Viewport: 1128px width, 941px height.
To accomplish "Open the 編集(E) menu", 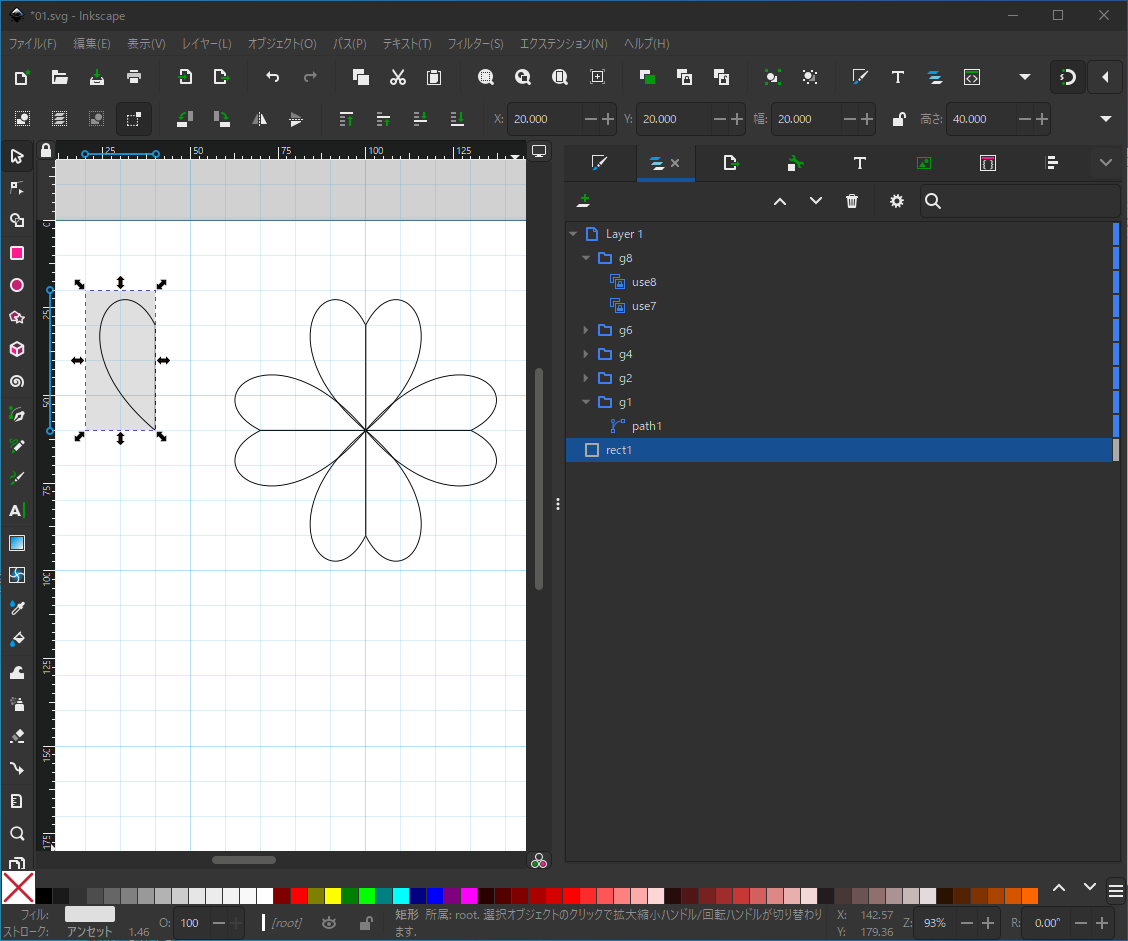I will click(x=91, y=43).
